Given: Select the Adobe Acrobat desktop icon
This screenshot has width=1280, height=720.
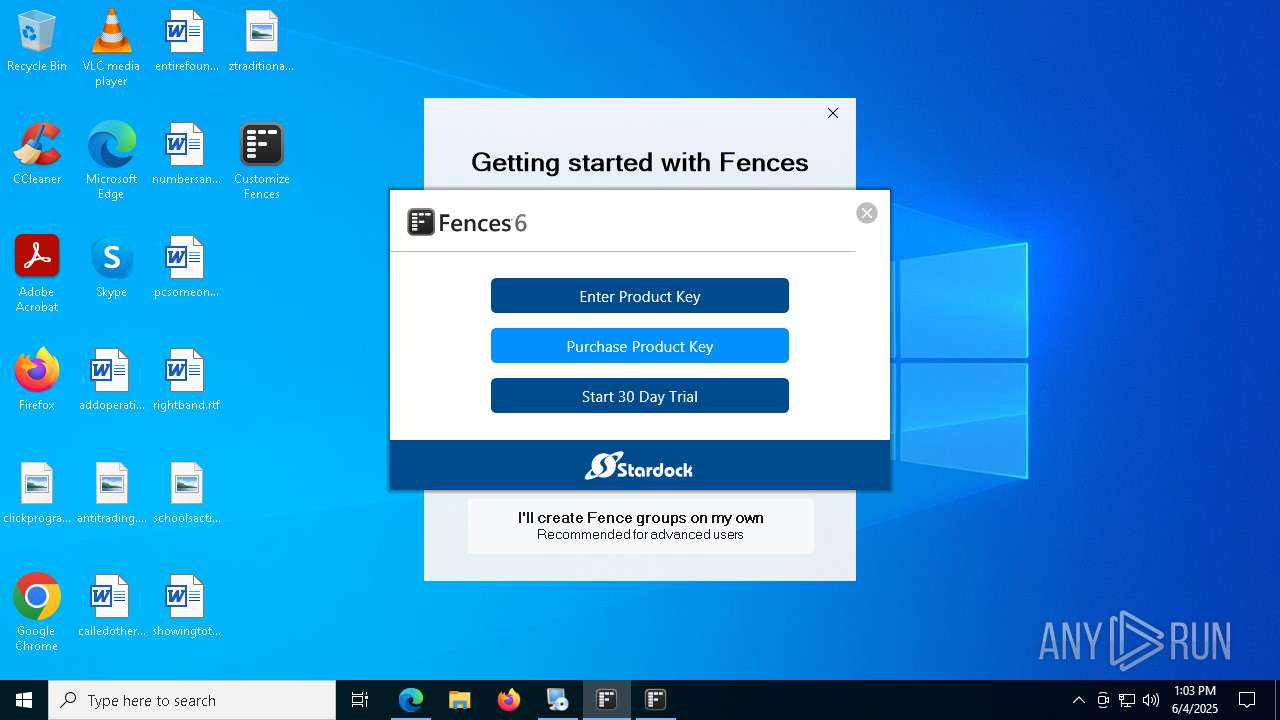Looking at the screenshot, I should (37, 273).
